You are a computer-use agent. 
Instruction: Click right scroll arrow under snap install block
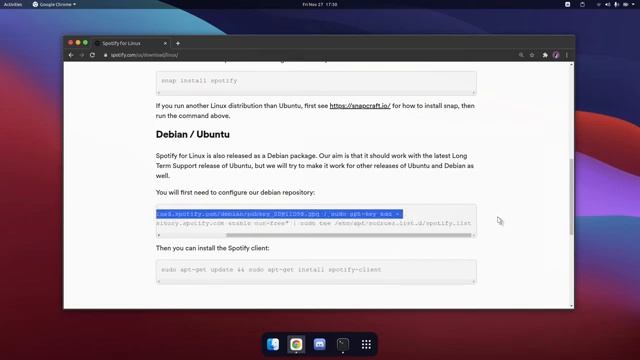(x=474, y=93)
